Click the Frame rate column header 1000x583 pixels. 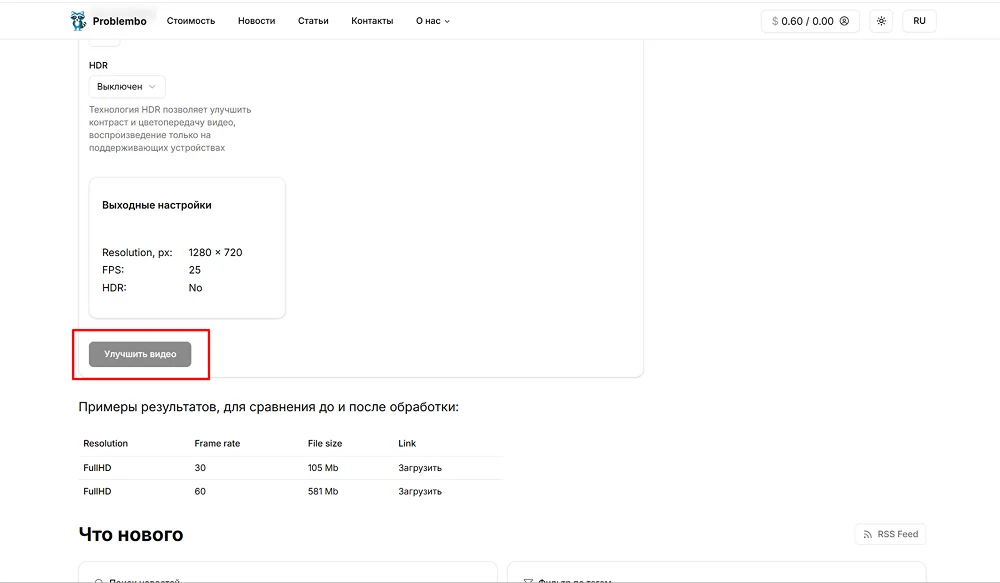tap(217, 443)
